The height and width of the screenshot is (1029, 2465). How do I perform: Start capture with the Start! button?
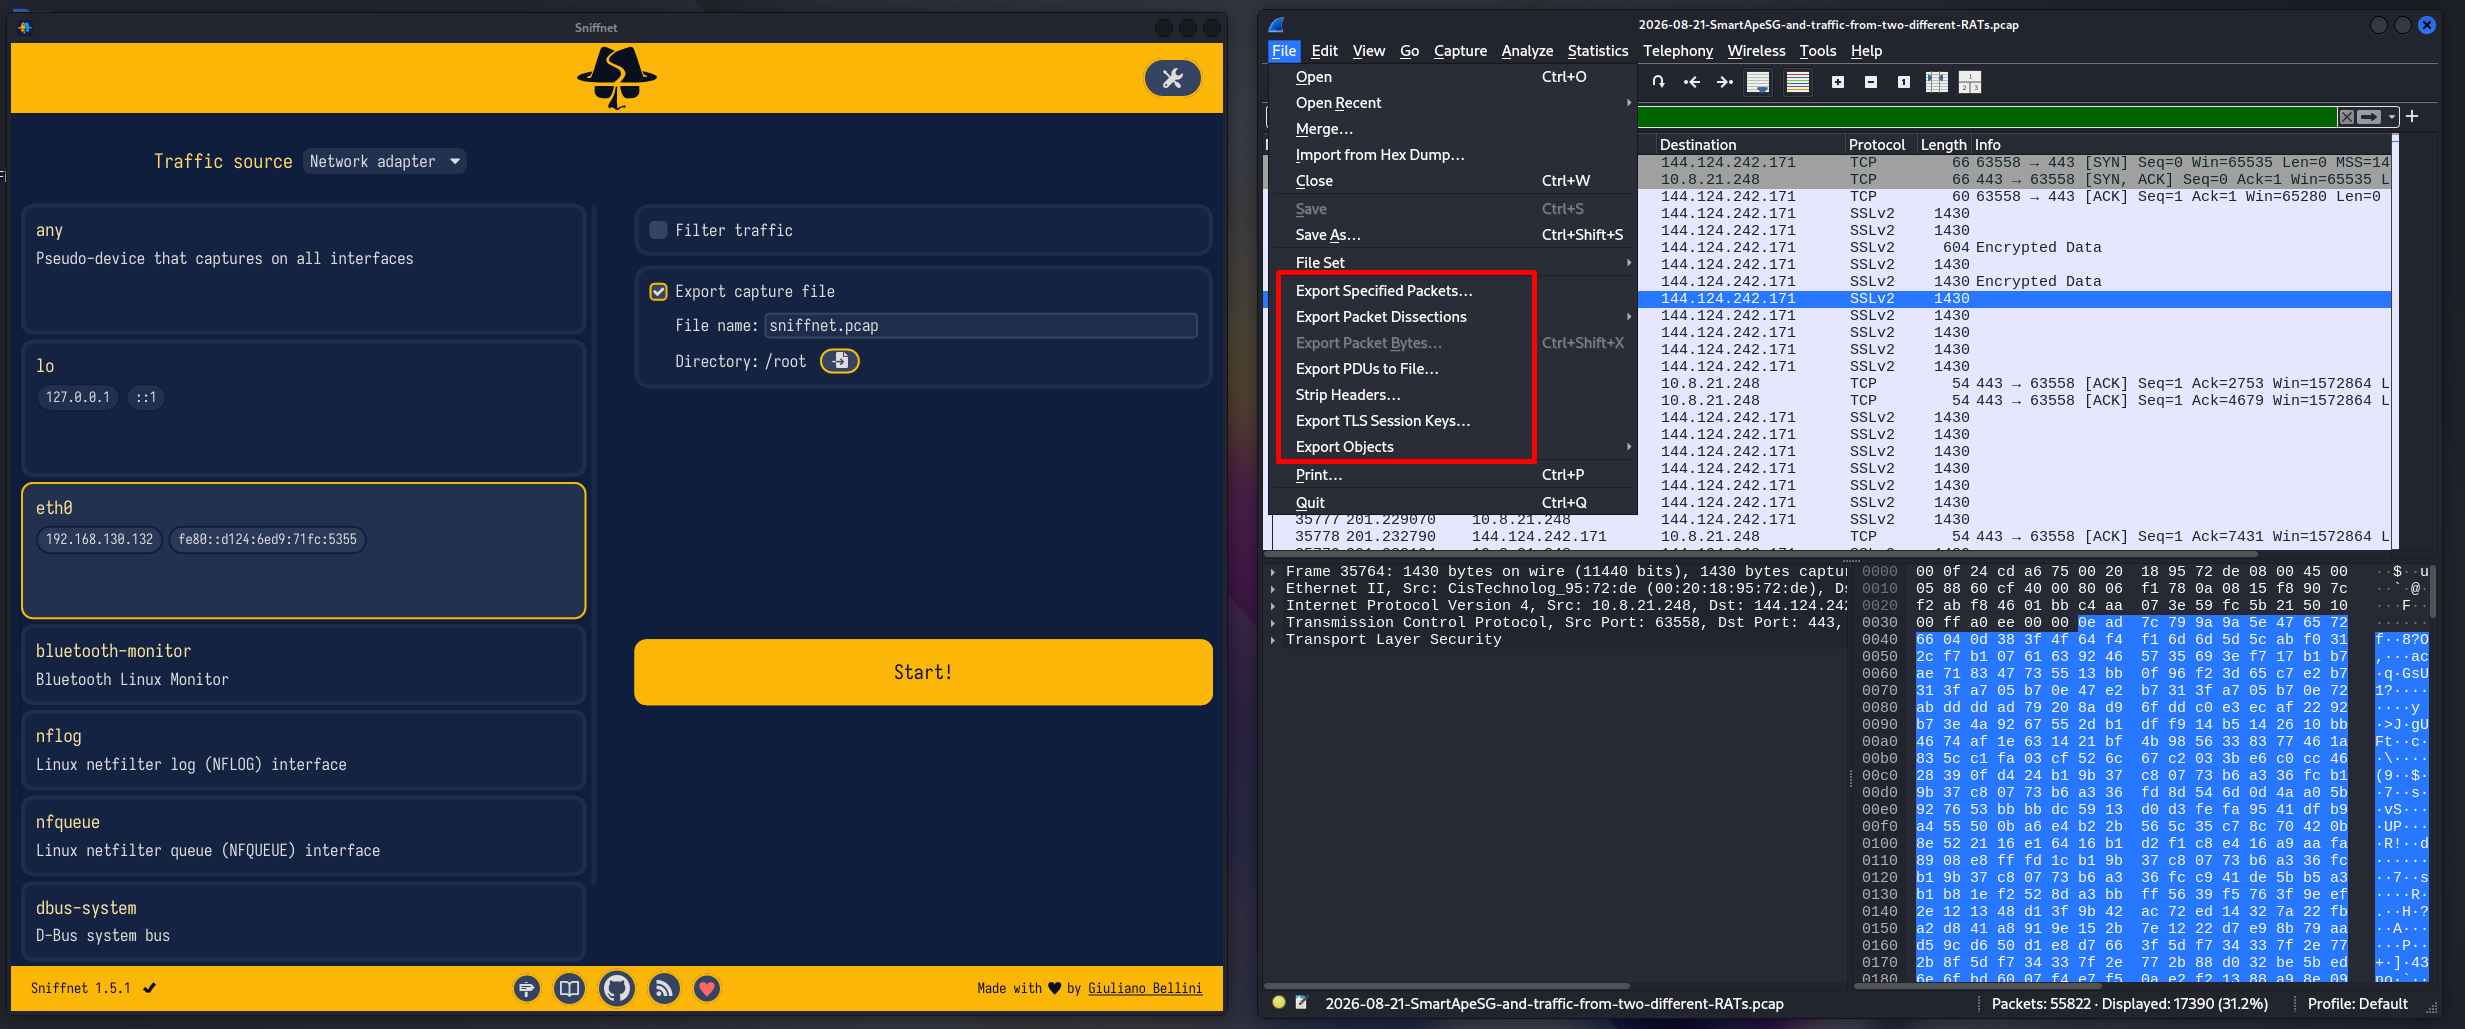coord(923,672)
